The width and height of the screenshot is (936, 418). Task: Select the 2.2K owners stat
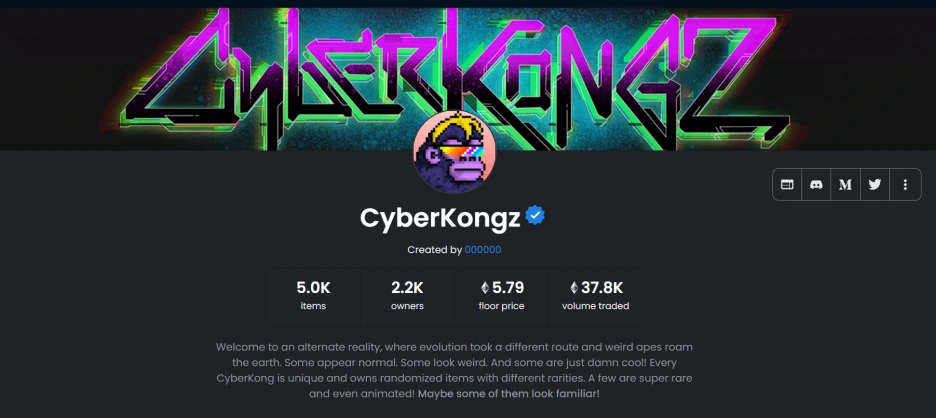(x=407, y=296)
